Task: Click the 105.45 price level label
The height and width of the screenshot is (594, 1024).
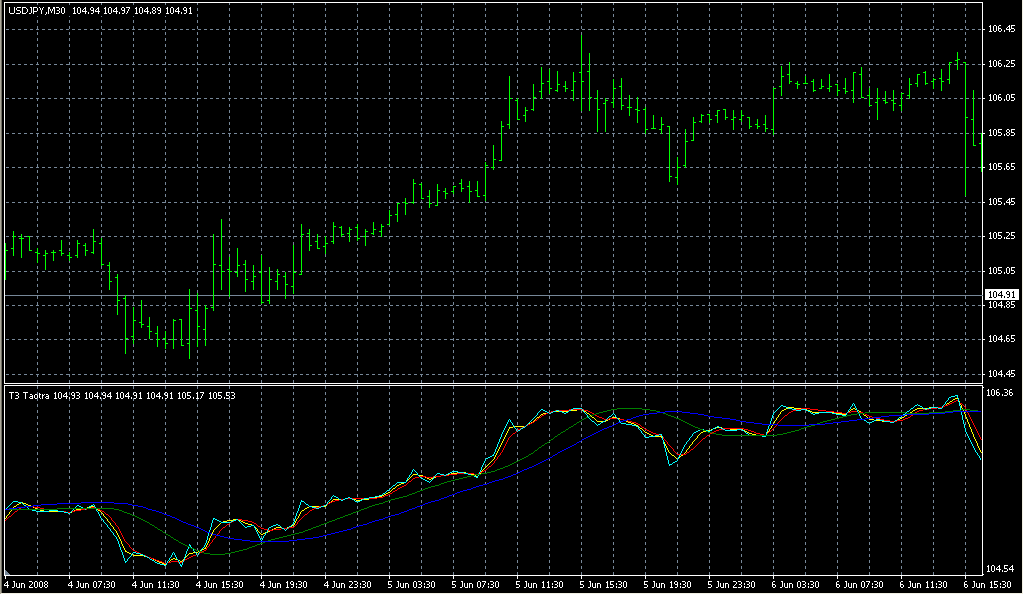Action: tap(1001, 202)
